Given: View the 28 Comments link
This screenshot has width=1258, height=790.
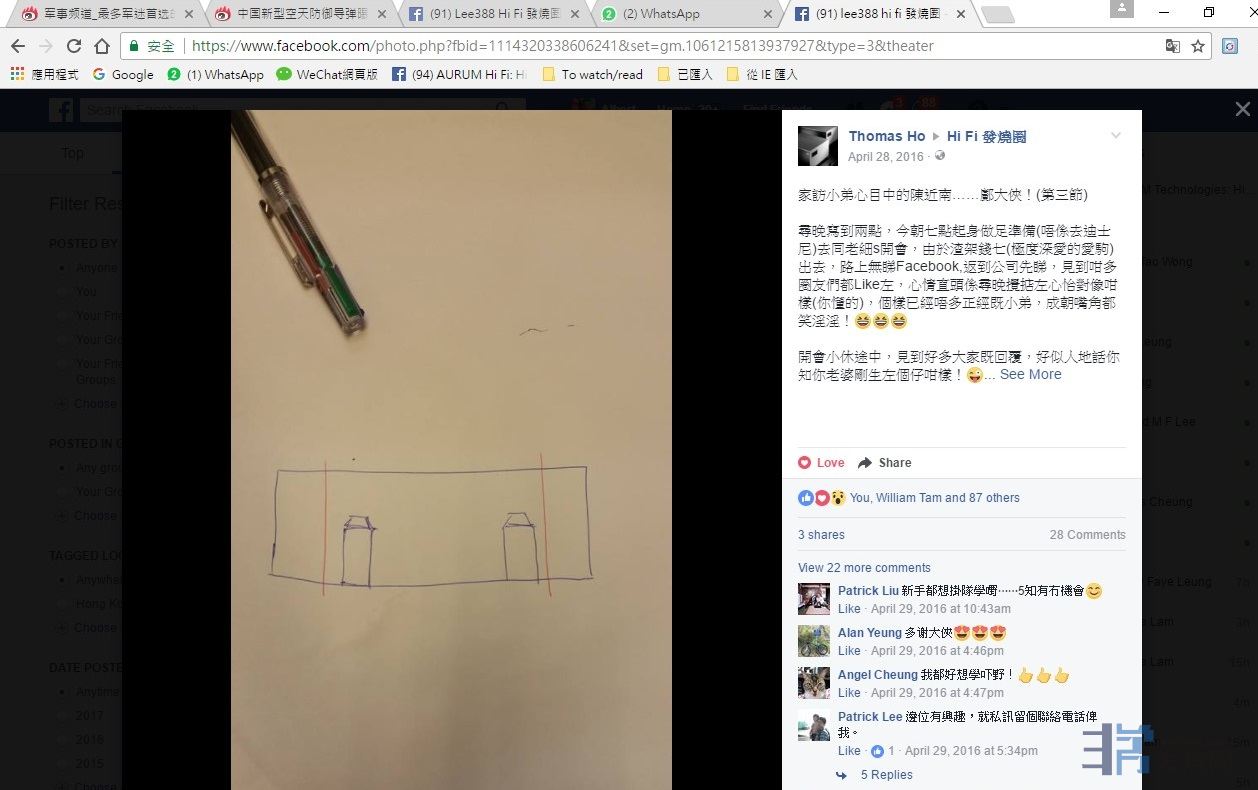Looking at the screenshot, I should pyautogui.click(x=1087, y=535).
